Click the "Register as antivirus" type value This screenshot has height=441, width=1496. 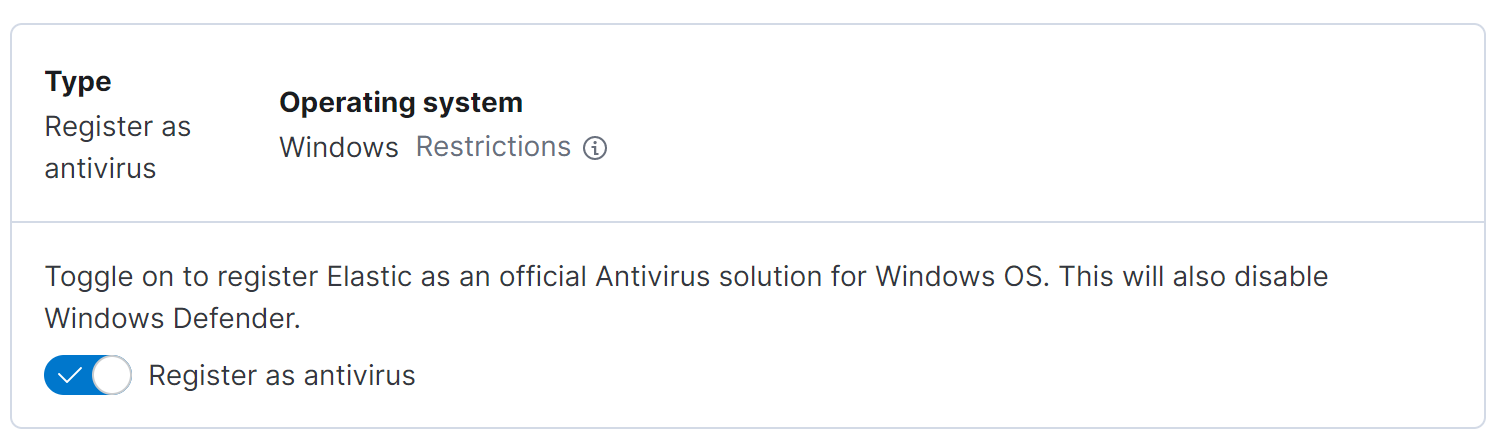coord(117,147)
